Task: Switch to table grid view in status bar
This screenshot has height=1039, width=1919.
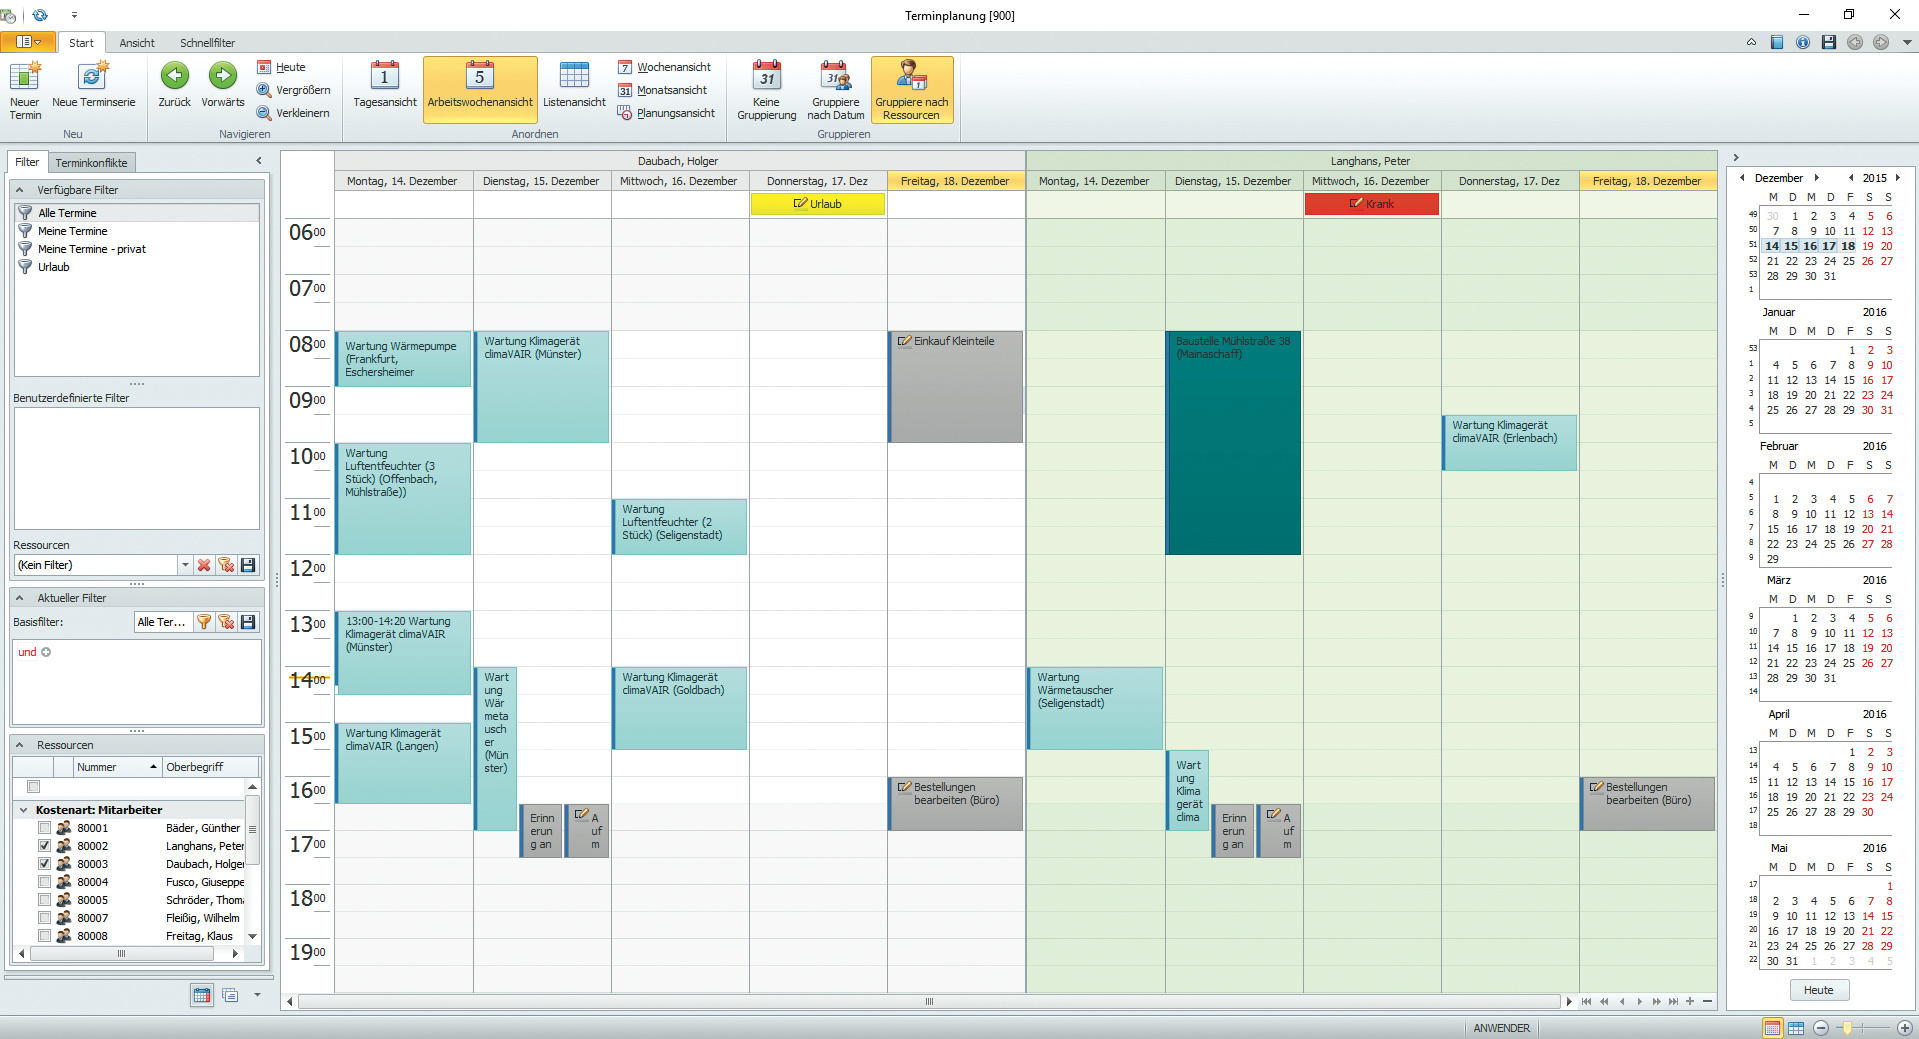Action: (x=1796, y=1028)
